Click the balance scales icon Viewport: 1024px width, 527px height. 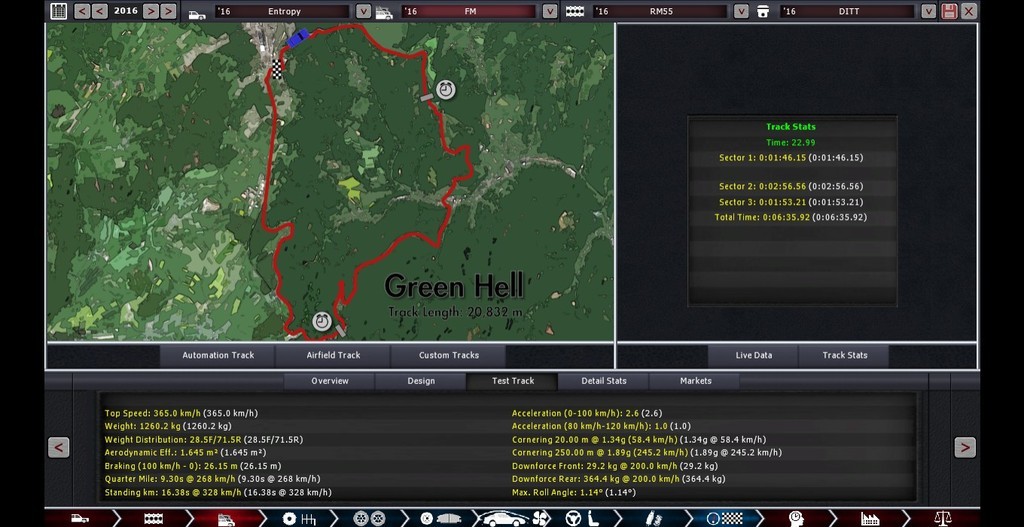click(942, 518)
